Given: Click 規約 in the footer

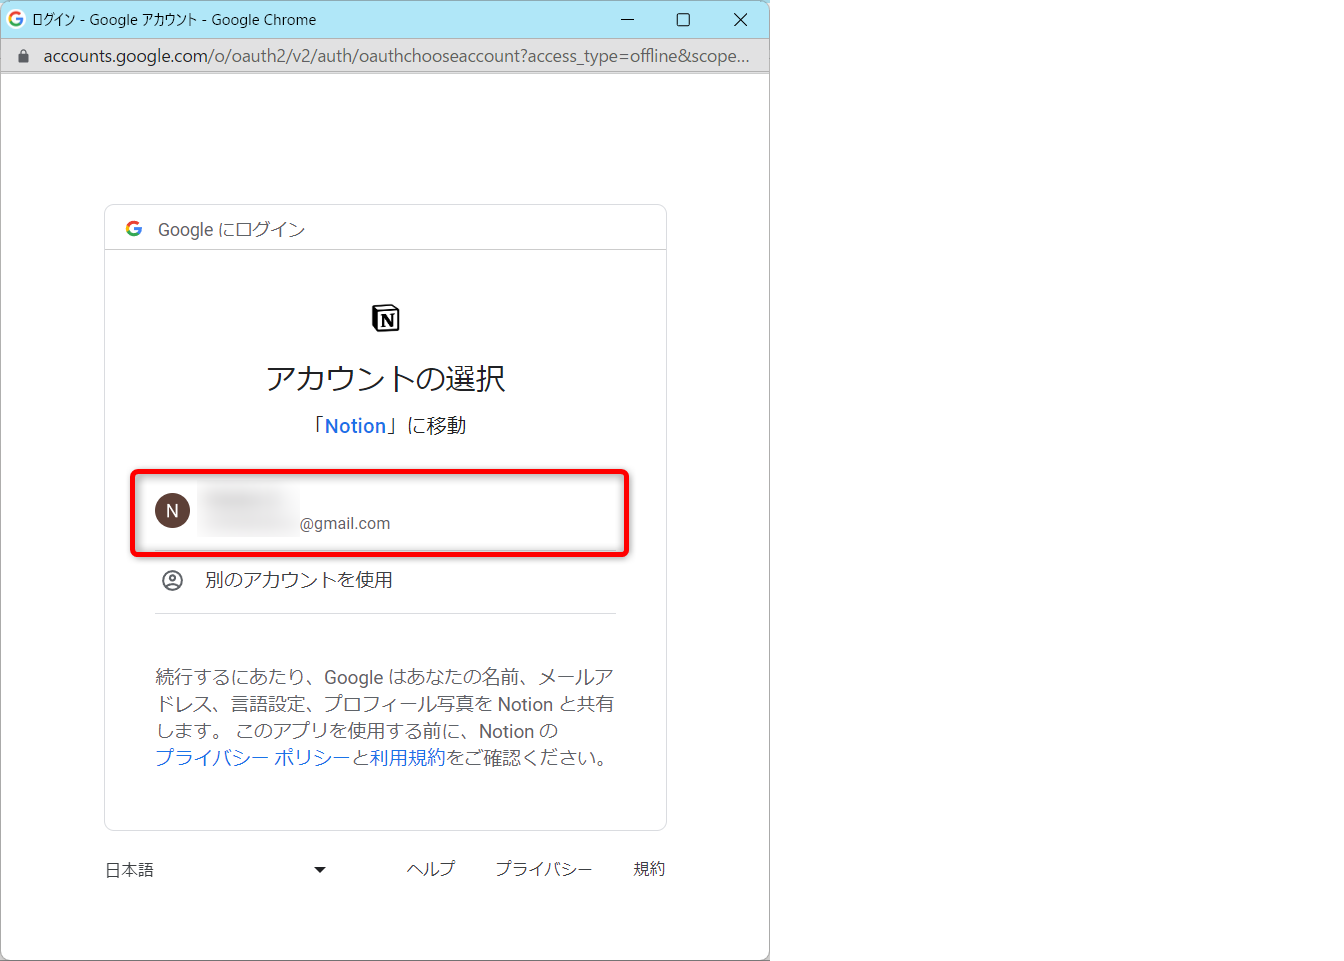Looking at the screenshot, I should point(649,869).
